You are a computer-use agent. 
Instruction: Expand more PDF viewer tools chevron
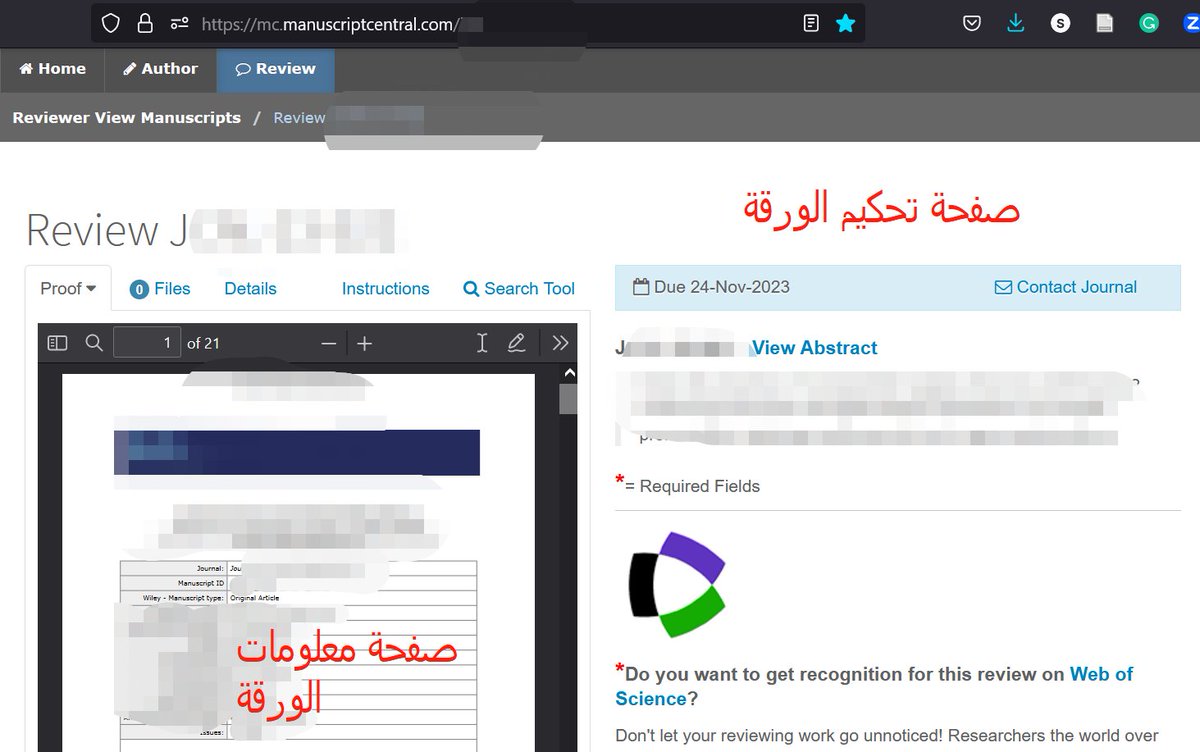point(559,342)
